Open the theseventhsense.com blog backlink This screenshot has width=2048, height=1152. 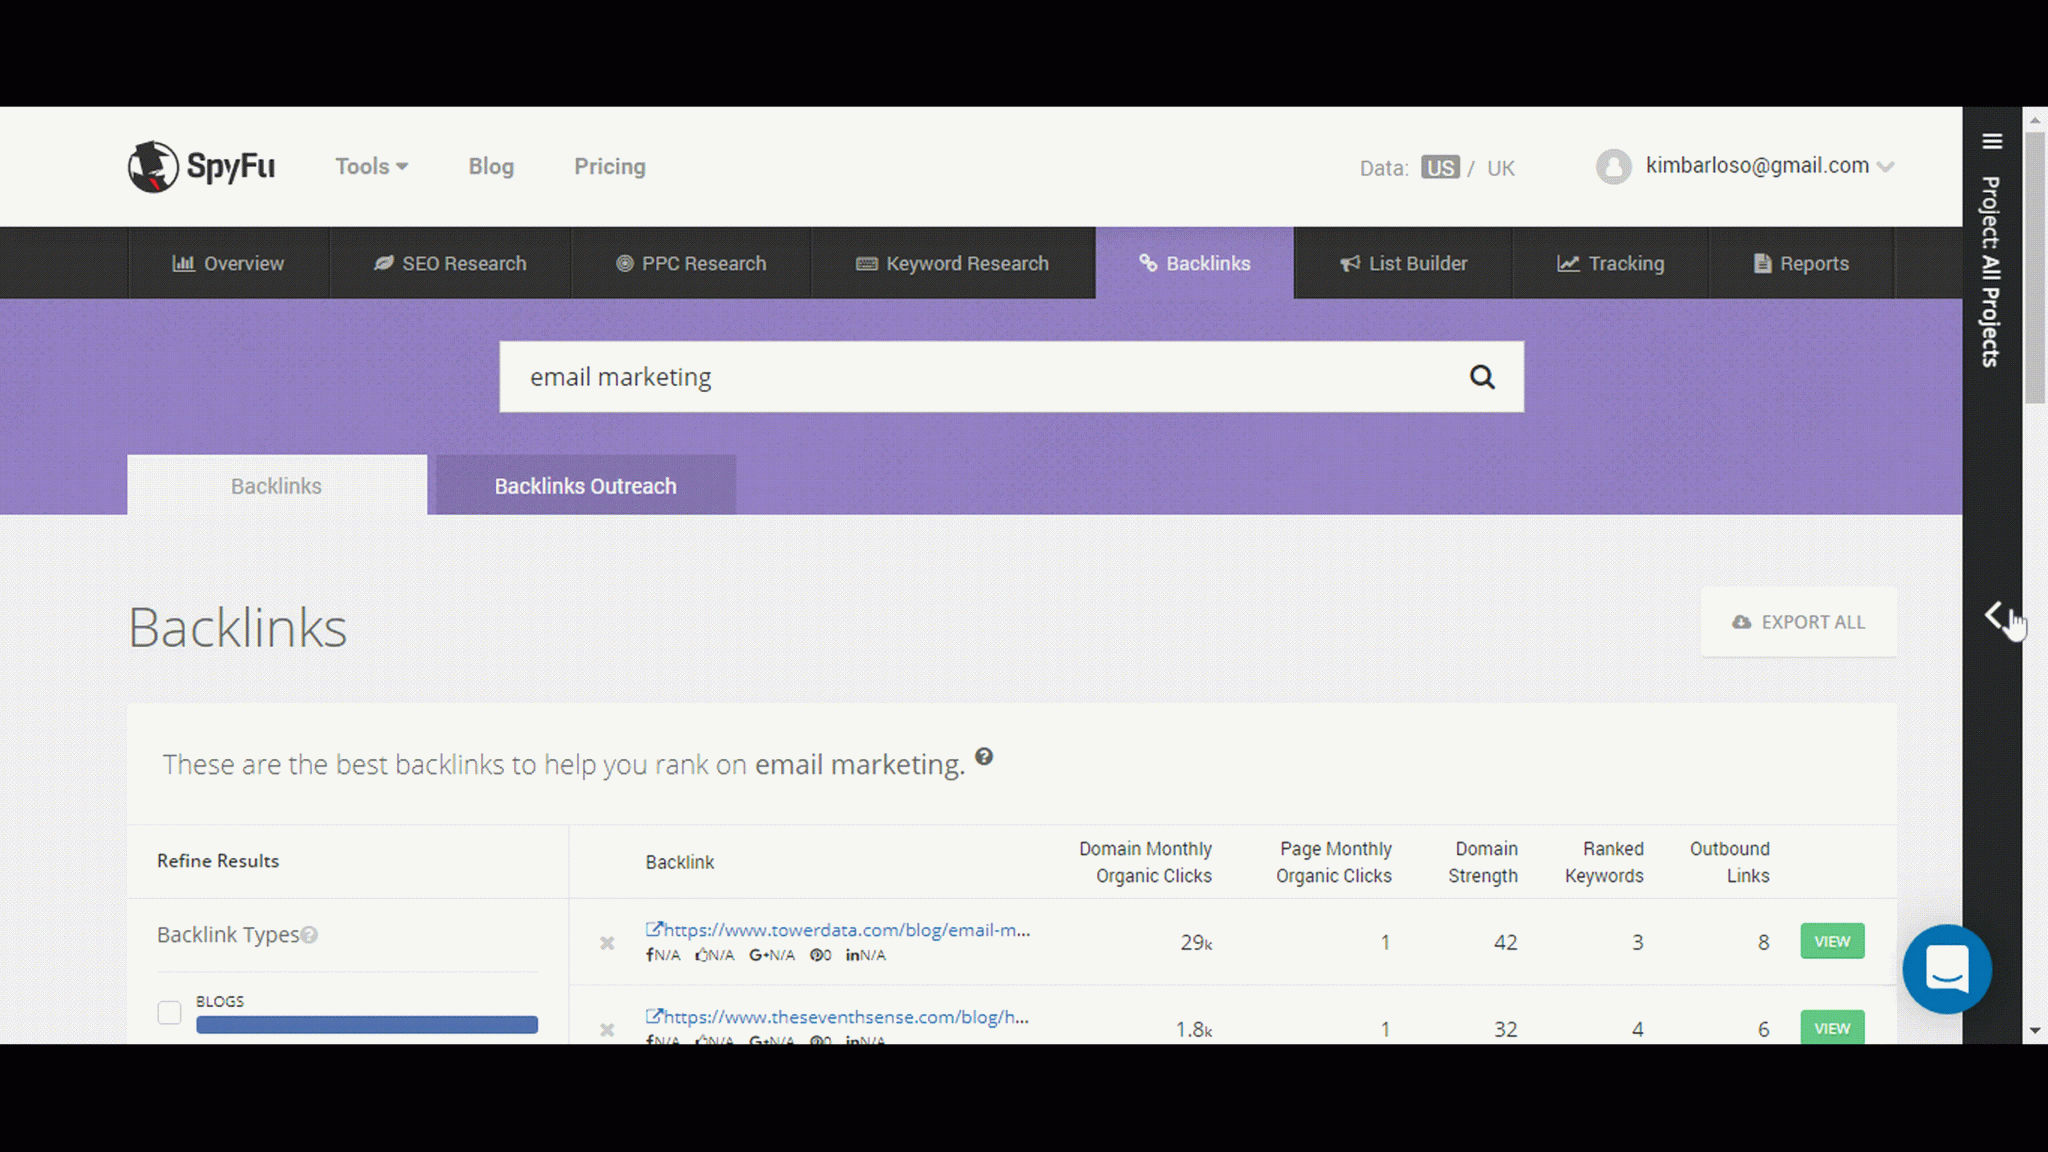846,1017
